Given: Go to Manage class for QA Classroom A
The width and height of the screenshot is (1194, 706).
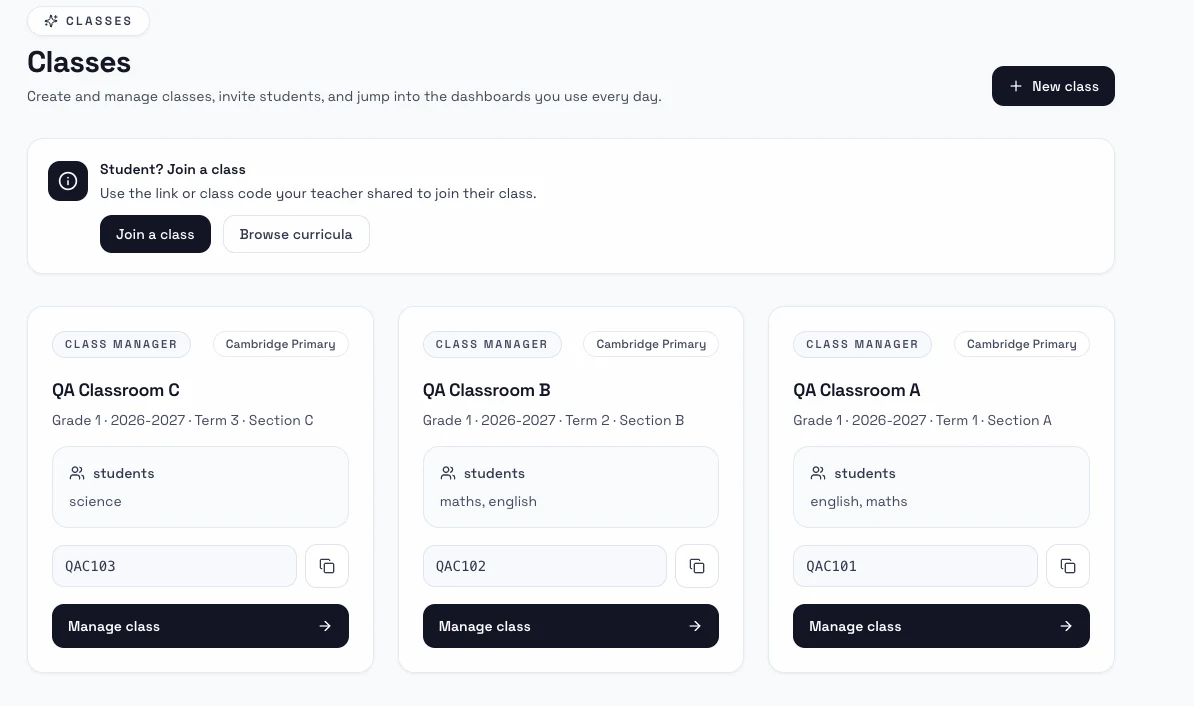Looking at the screenshot, I should (941, 626).
